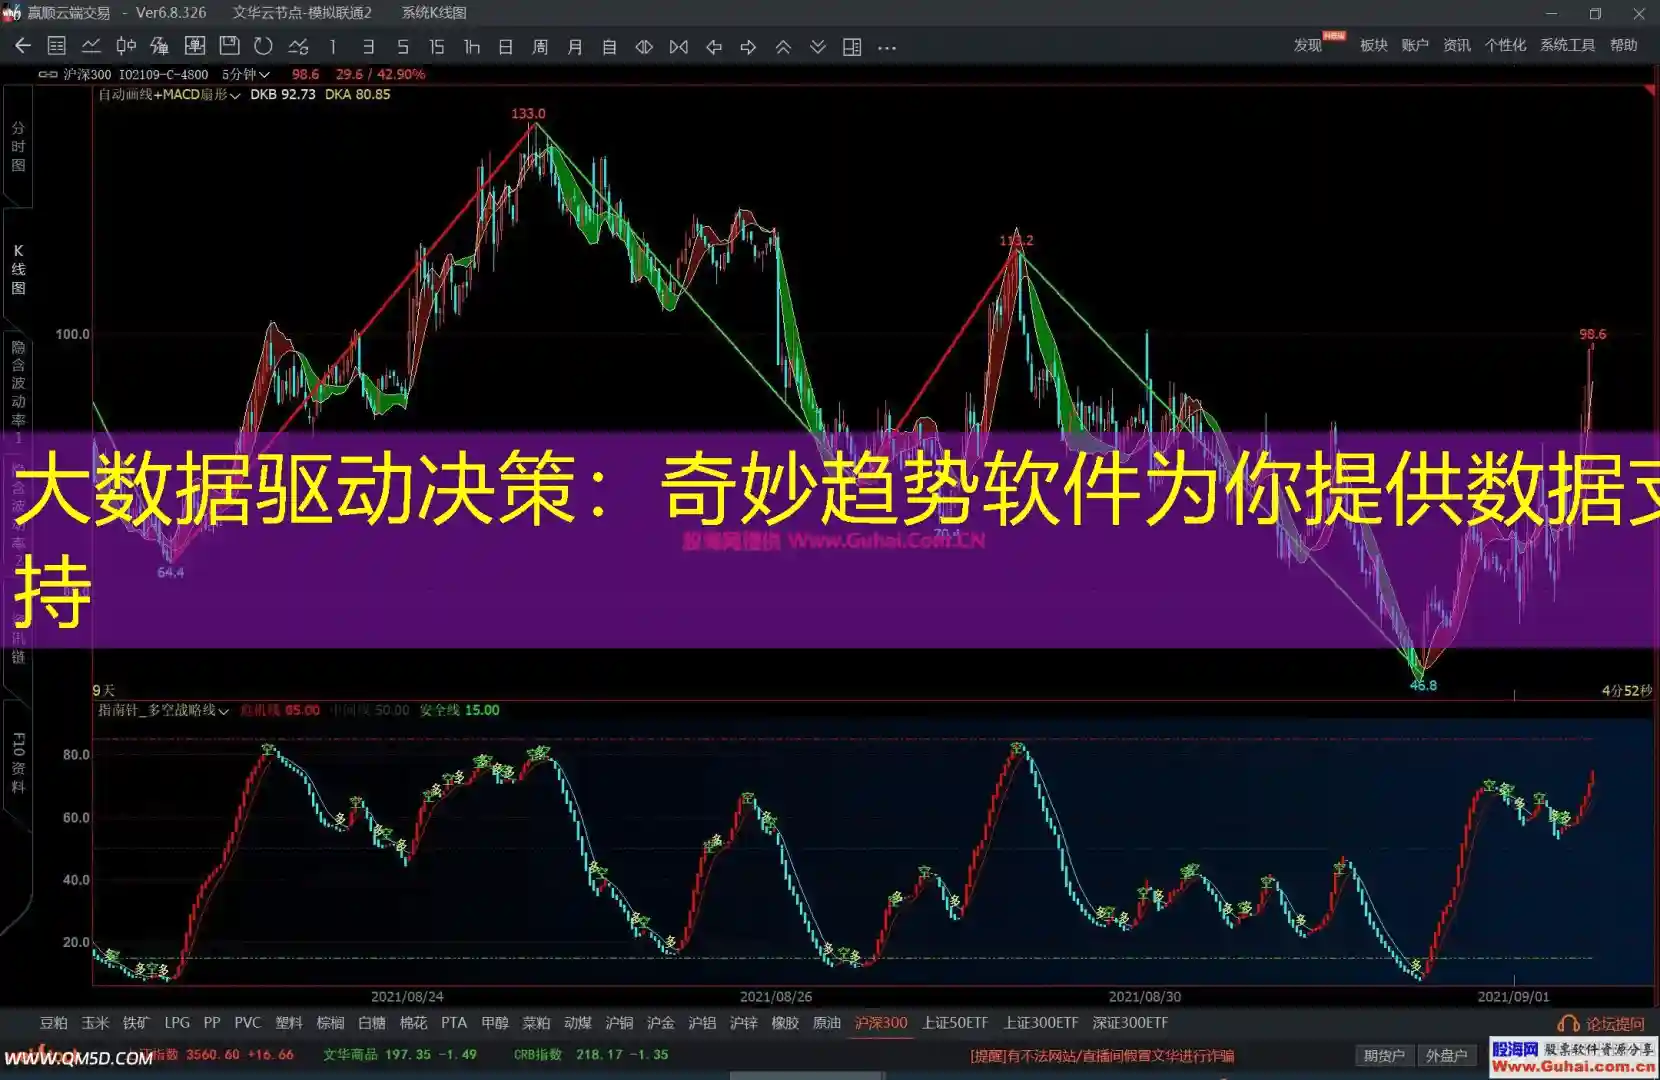Open the 账户 menu
1660x1080 pixels.
click(1415, 45)
